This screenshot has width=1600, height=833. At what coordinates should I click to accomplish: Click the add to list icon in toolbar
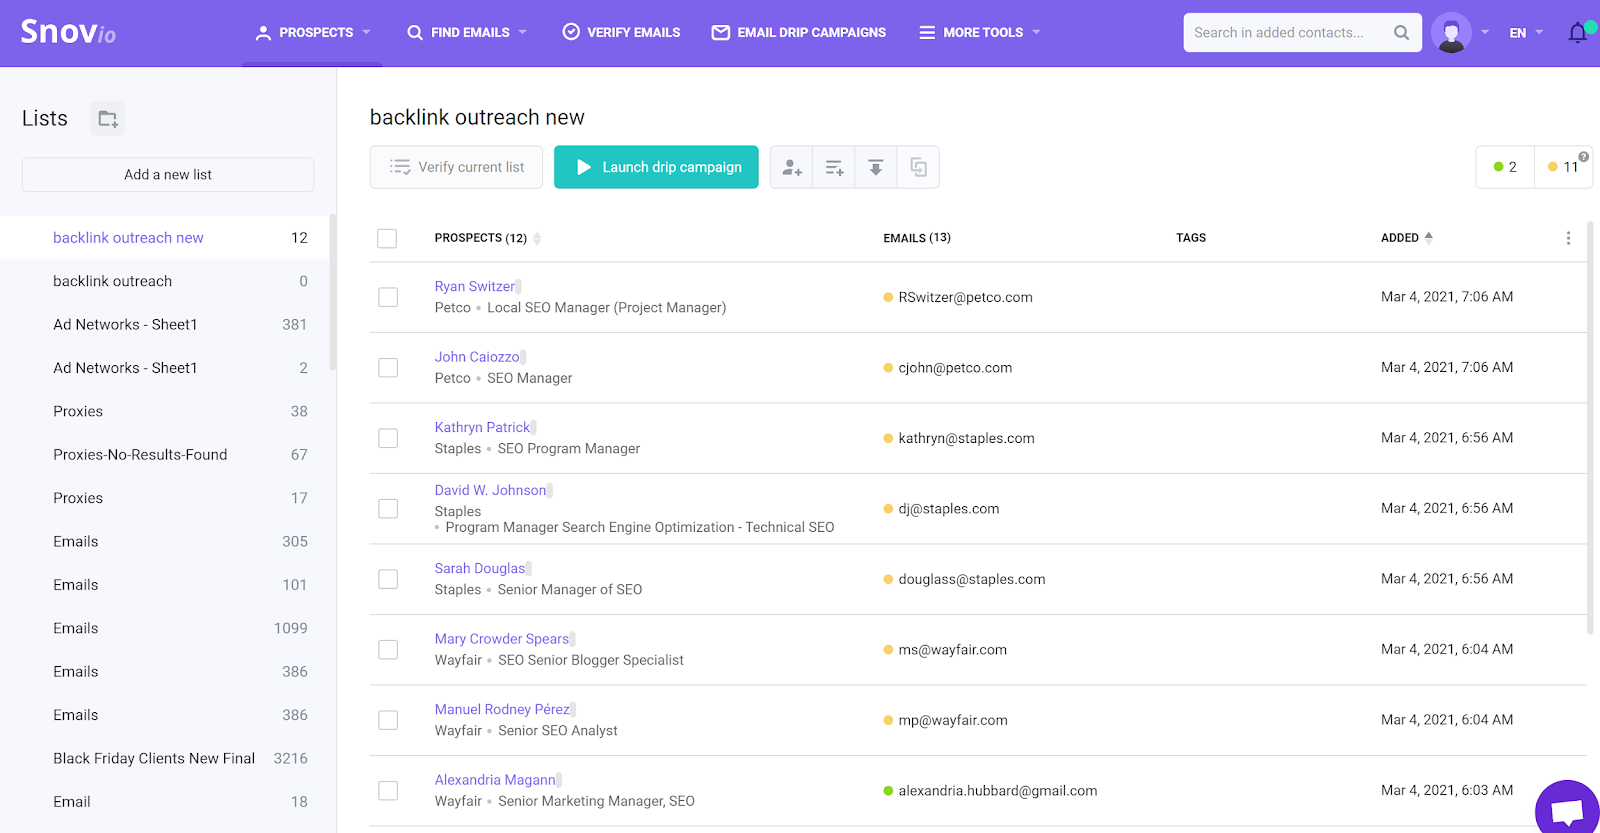(x=834, y=167)
